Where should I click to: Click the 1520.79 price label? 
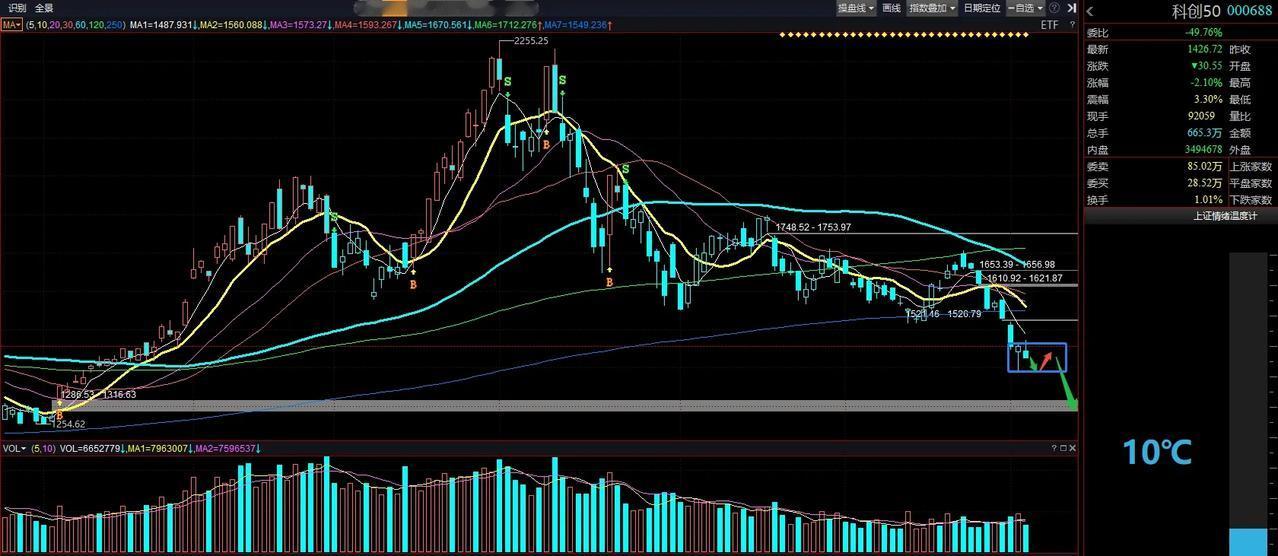point(964,314)
